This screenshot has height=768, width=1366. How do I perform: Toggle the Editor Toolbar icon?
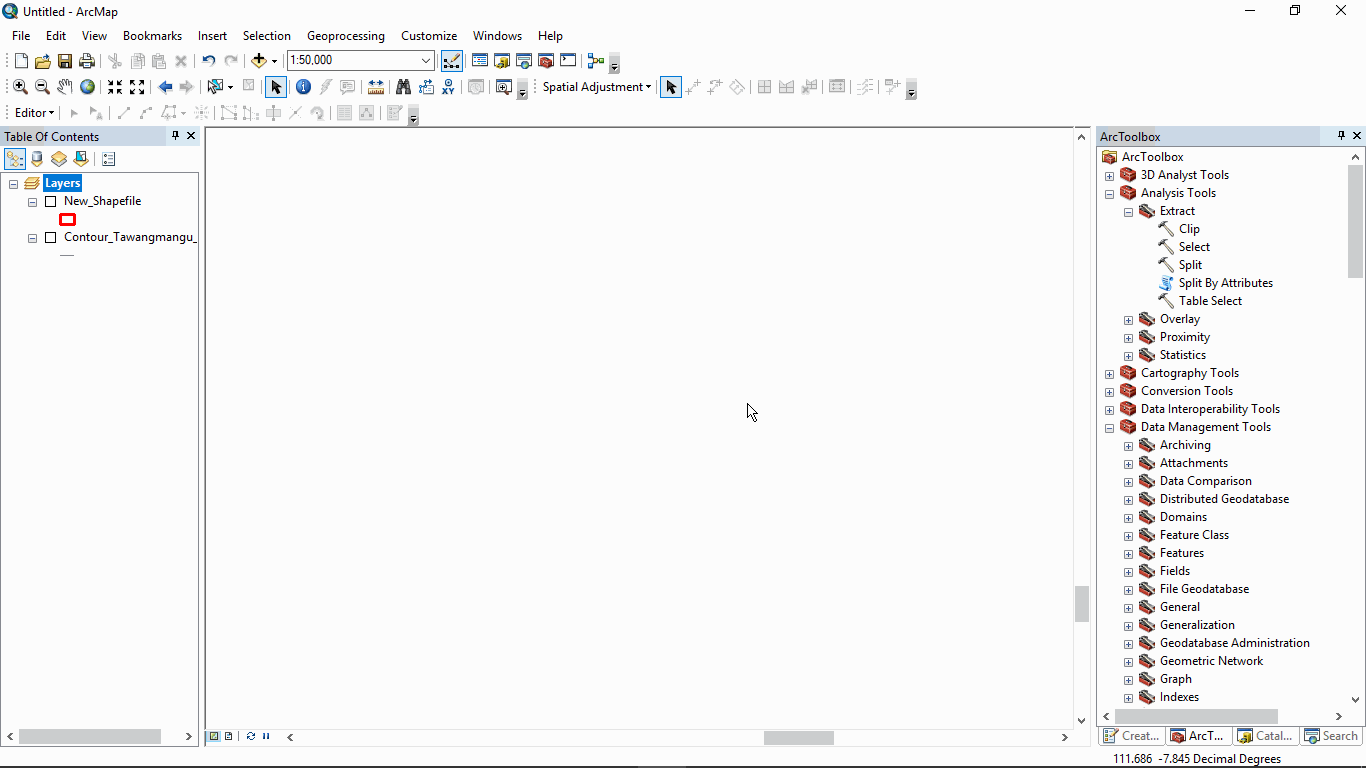coord(452,61)
